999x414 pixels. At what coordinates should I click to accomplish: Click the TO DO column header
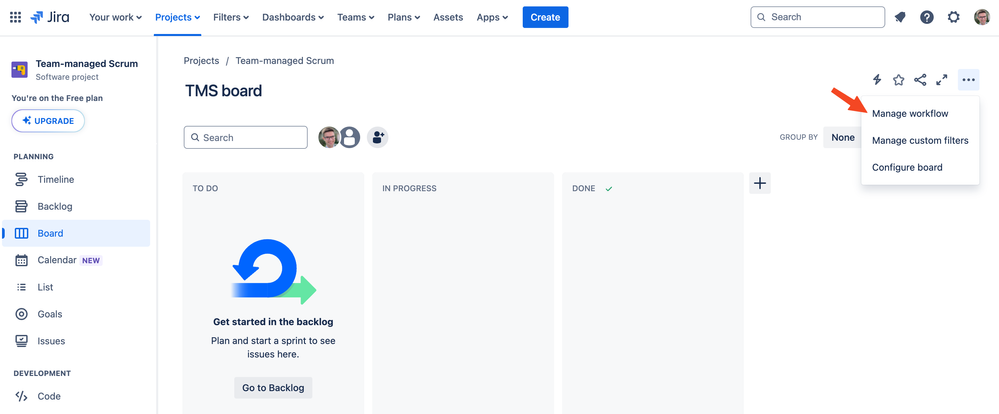pyautogui.click(x=205, y=189)
